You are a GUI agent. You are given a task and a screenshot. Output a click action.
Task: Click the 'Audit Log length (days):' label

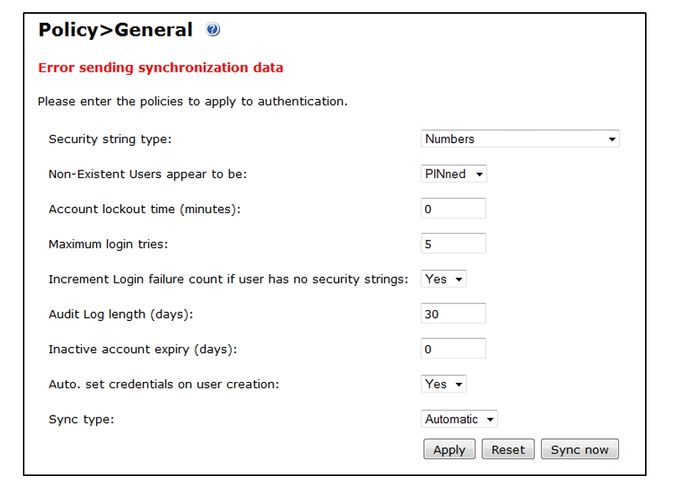pyautogui.click(x=120, y=314)
